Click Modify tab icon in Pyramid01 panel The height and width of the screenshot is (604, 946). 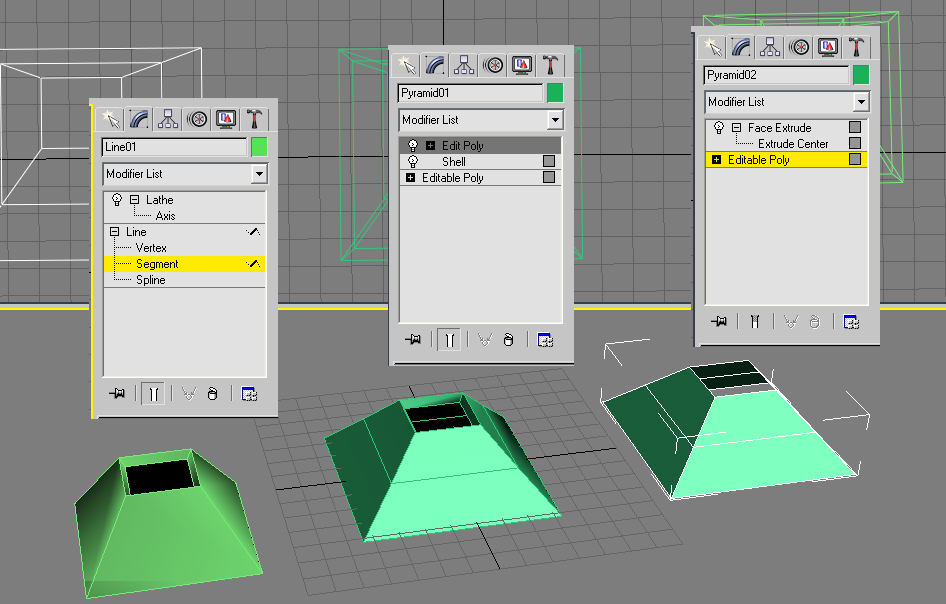[435, 65]
